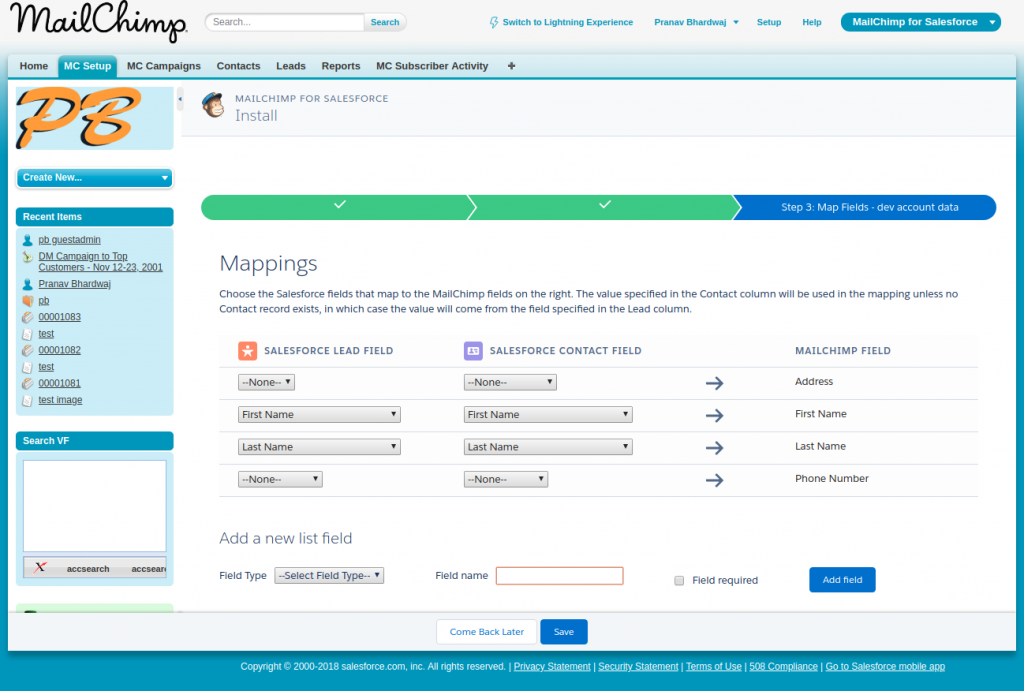The image size is (1024, 691).
Task: Open the Phone Number contact field dropdown
Action: coord(506,479)
